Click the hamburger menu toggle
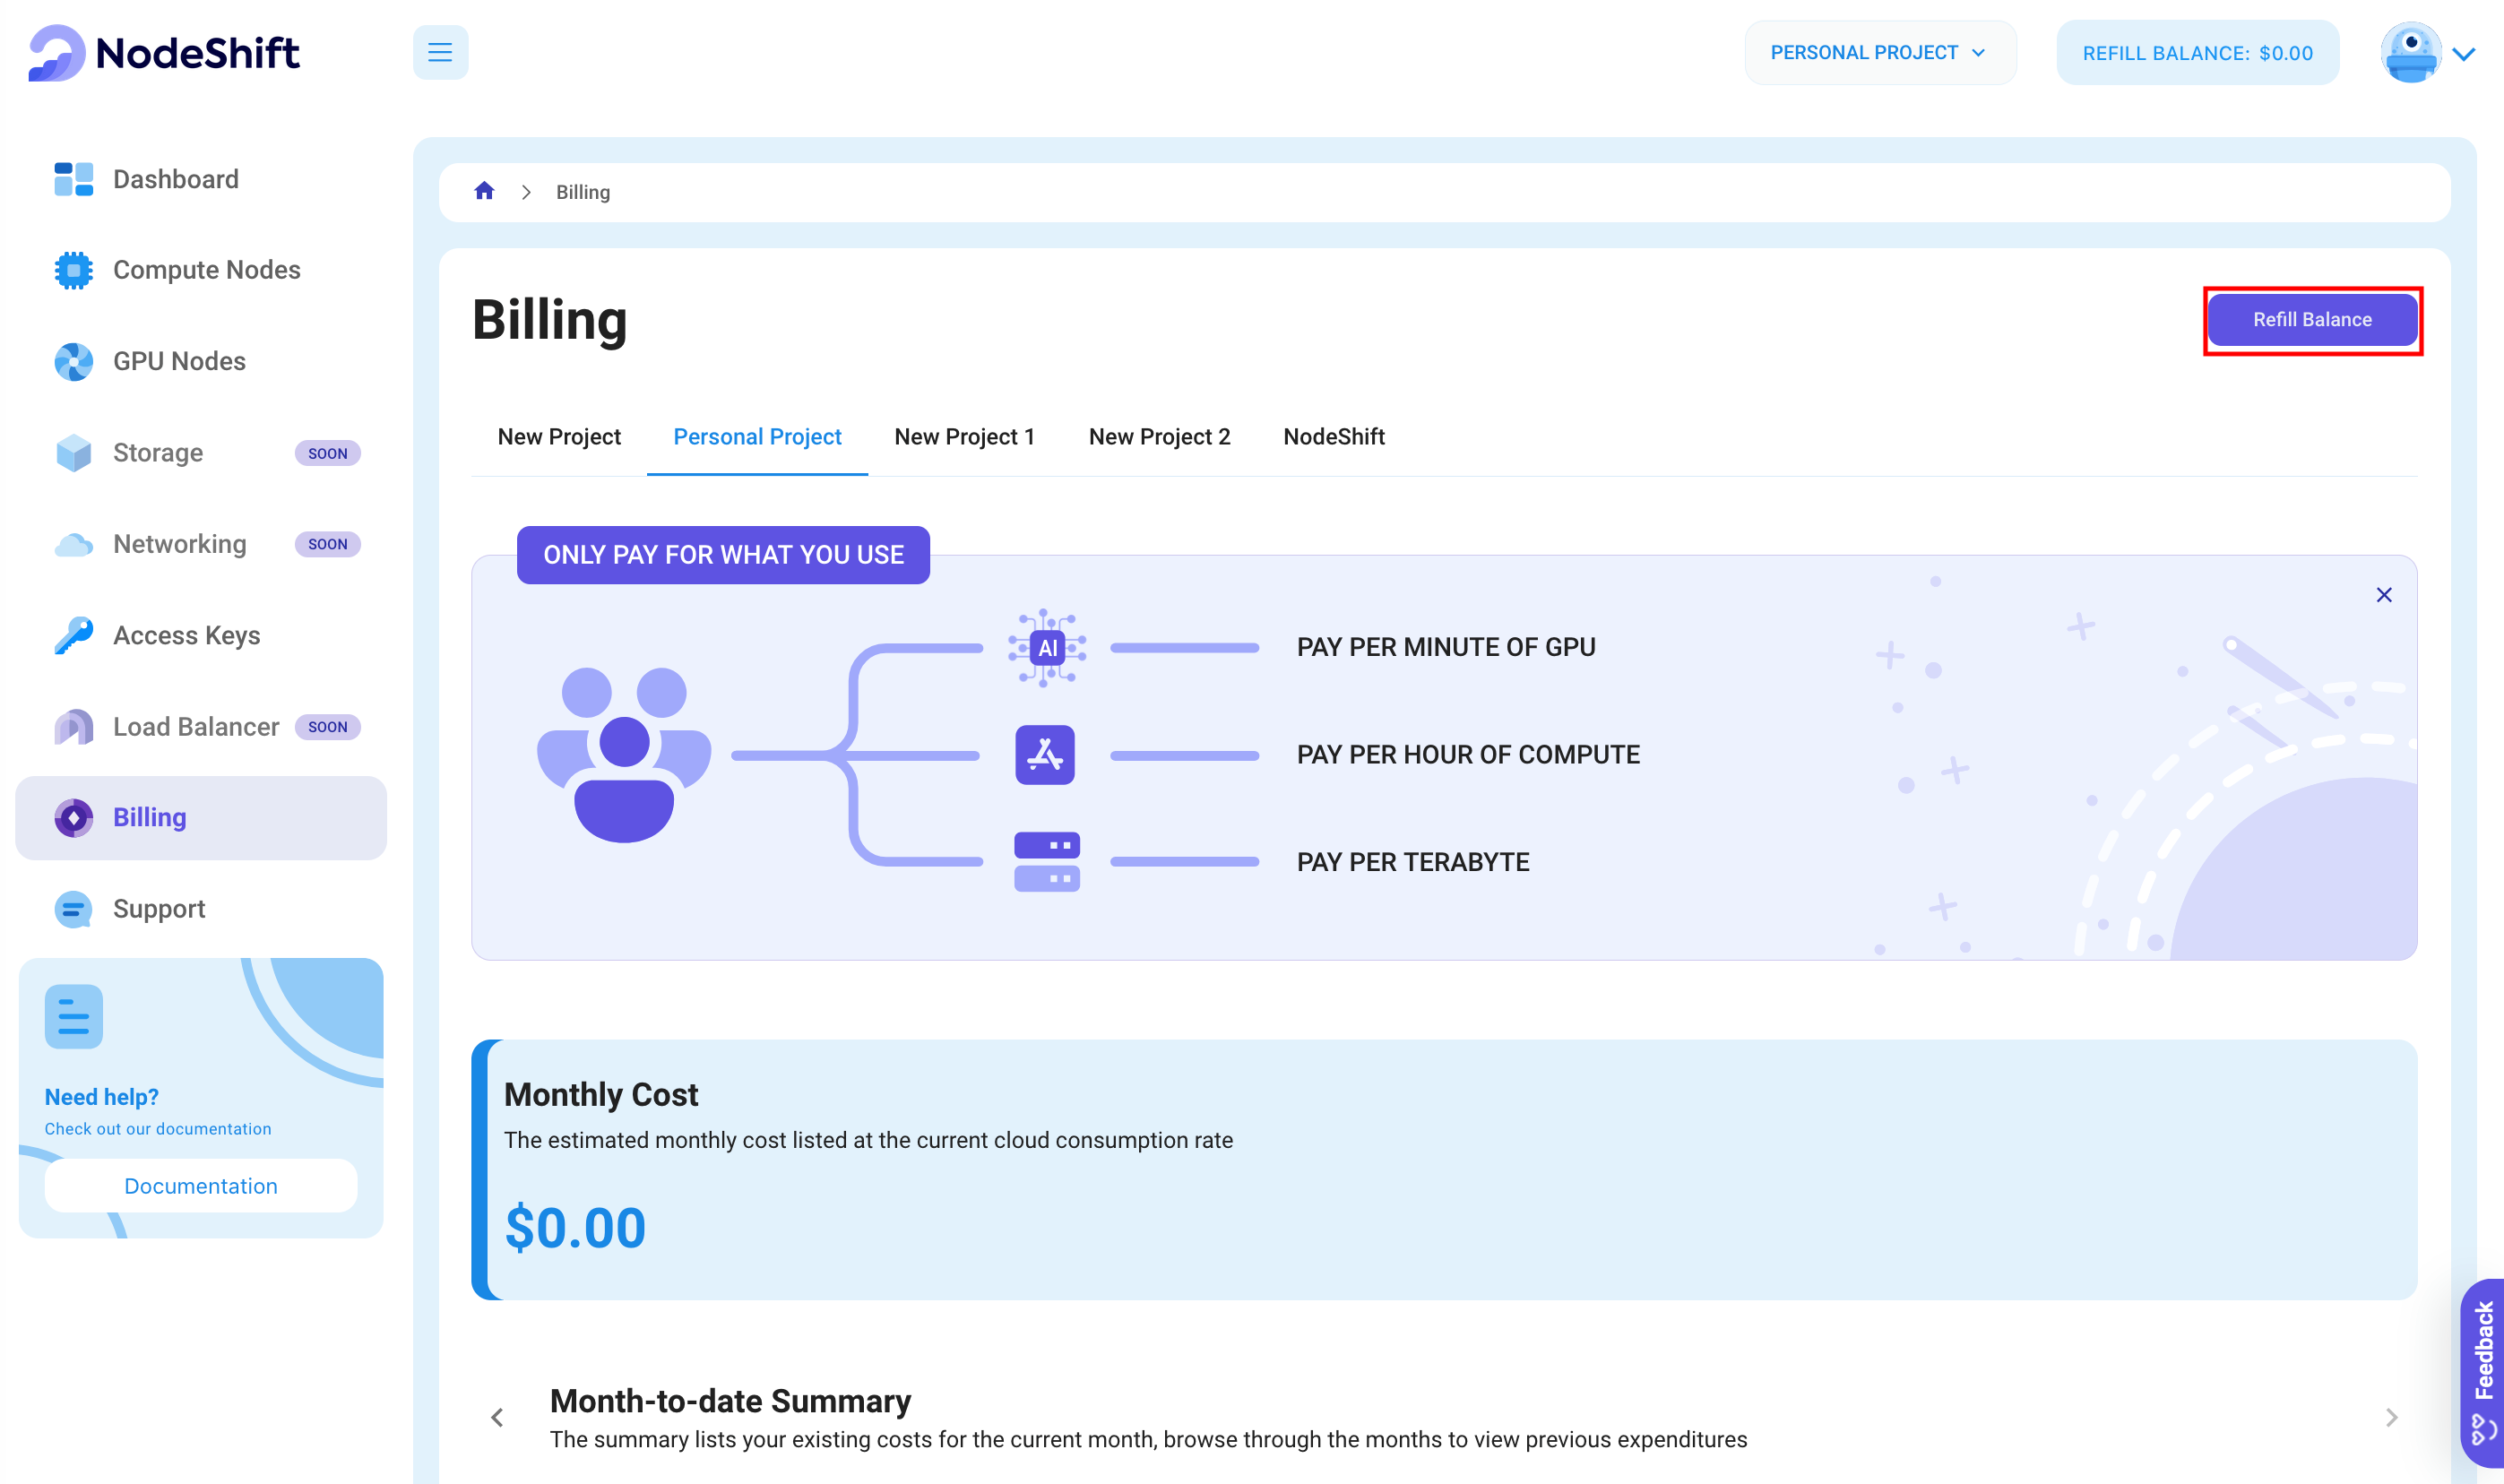Image resolution: width=2504 pixels, height=1484 pixels. [440, 53]
